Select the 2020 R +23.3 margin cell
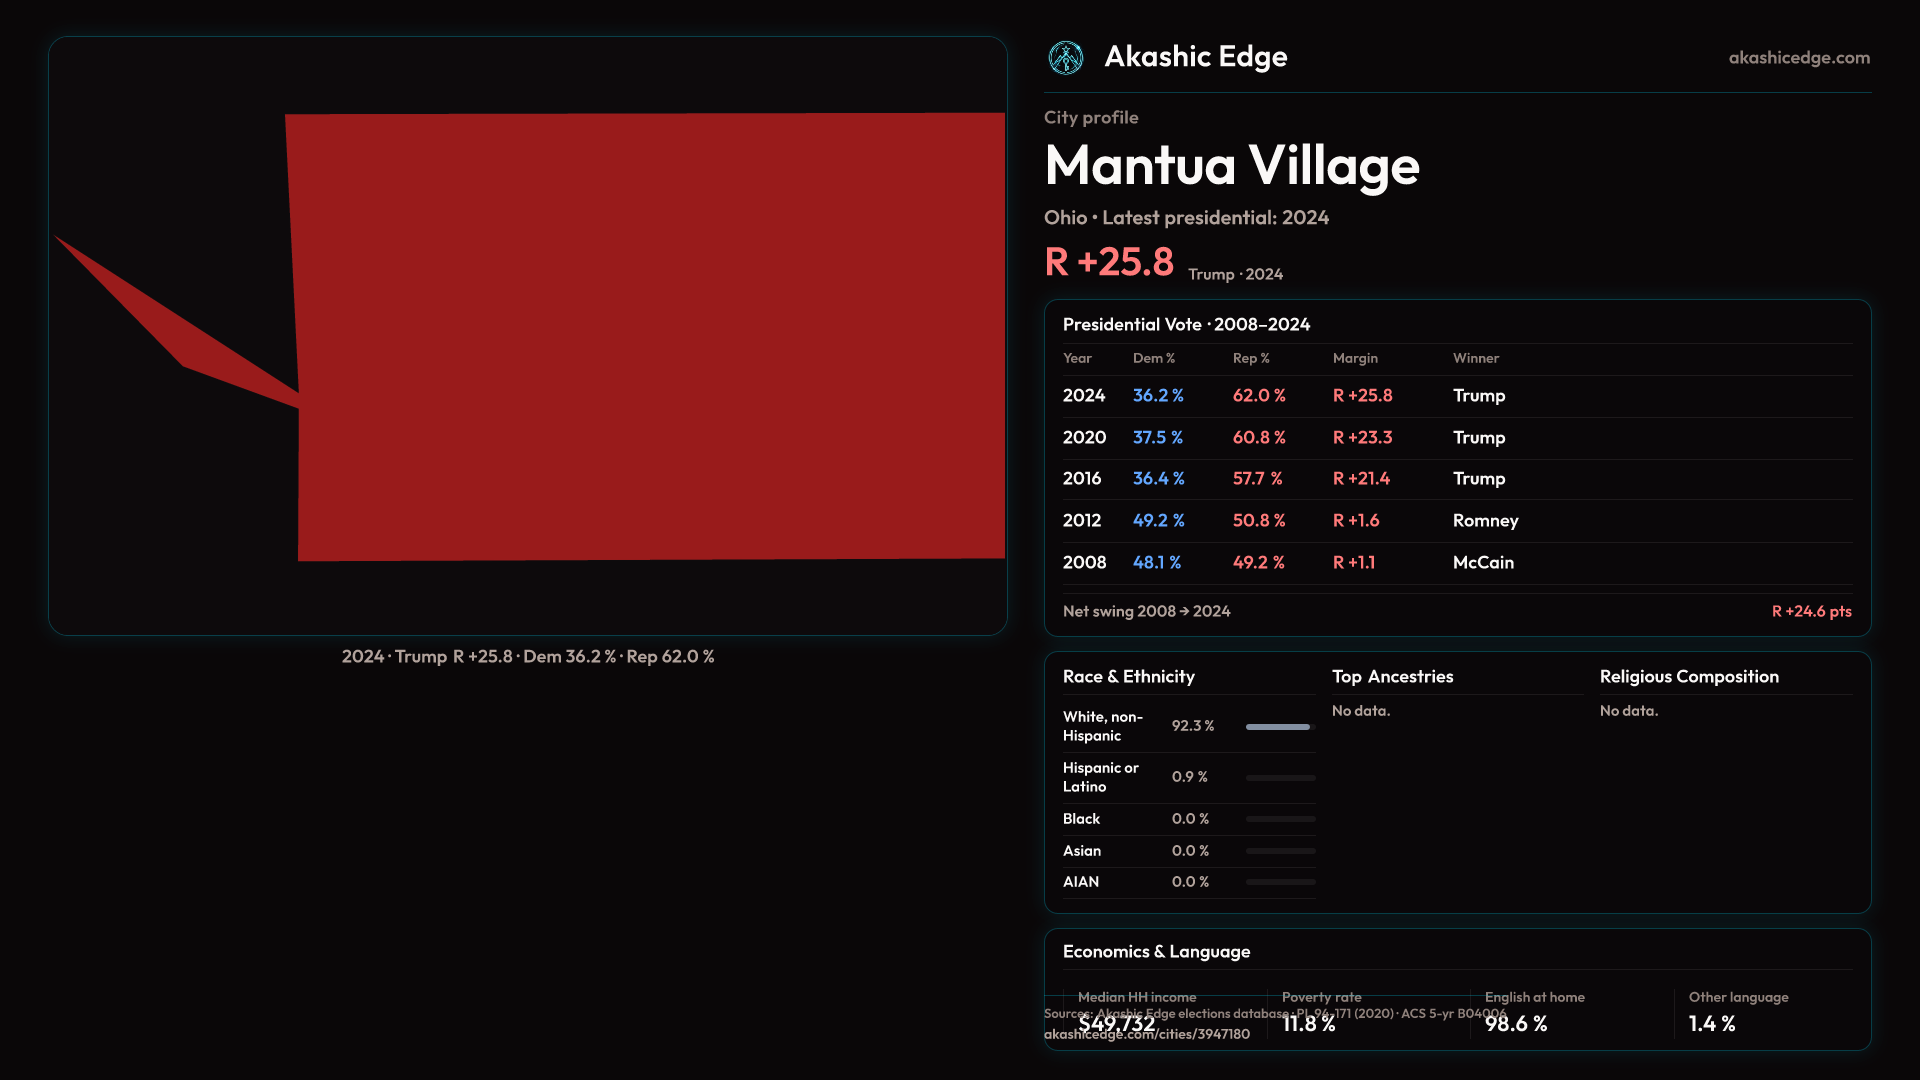This screenshot has width=1920, height=1080. (x=1362, y=438)
